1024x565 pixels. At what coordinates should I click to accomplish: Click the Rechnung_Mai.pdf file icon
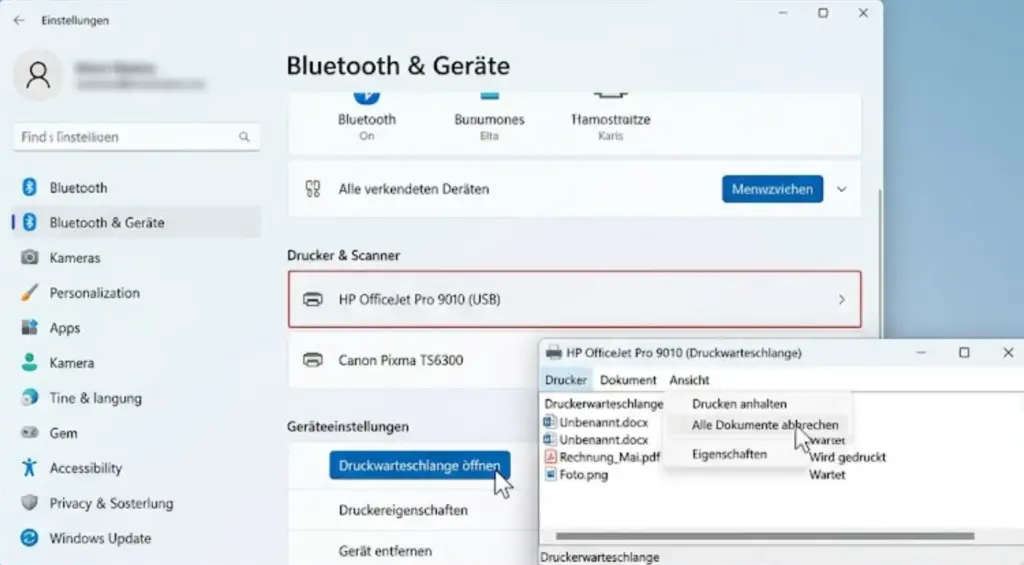click(551, 457)
